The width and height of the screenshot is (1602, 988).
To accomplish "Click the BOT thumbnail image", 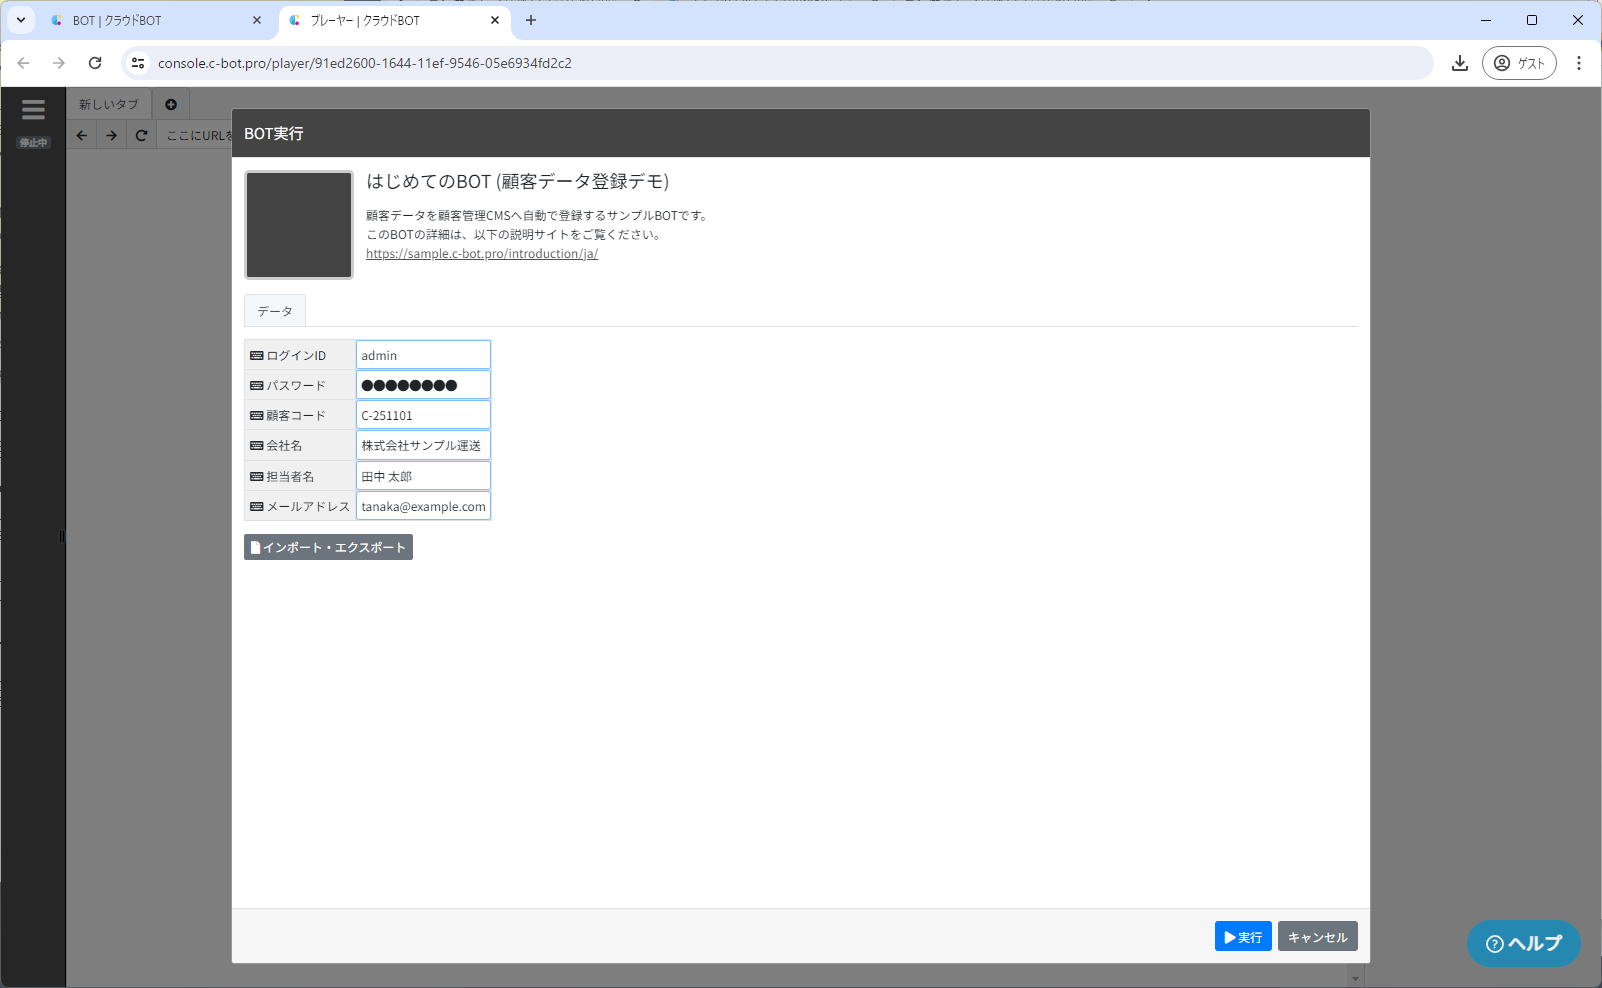I will 299,224.
